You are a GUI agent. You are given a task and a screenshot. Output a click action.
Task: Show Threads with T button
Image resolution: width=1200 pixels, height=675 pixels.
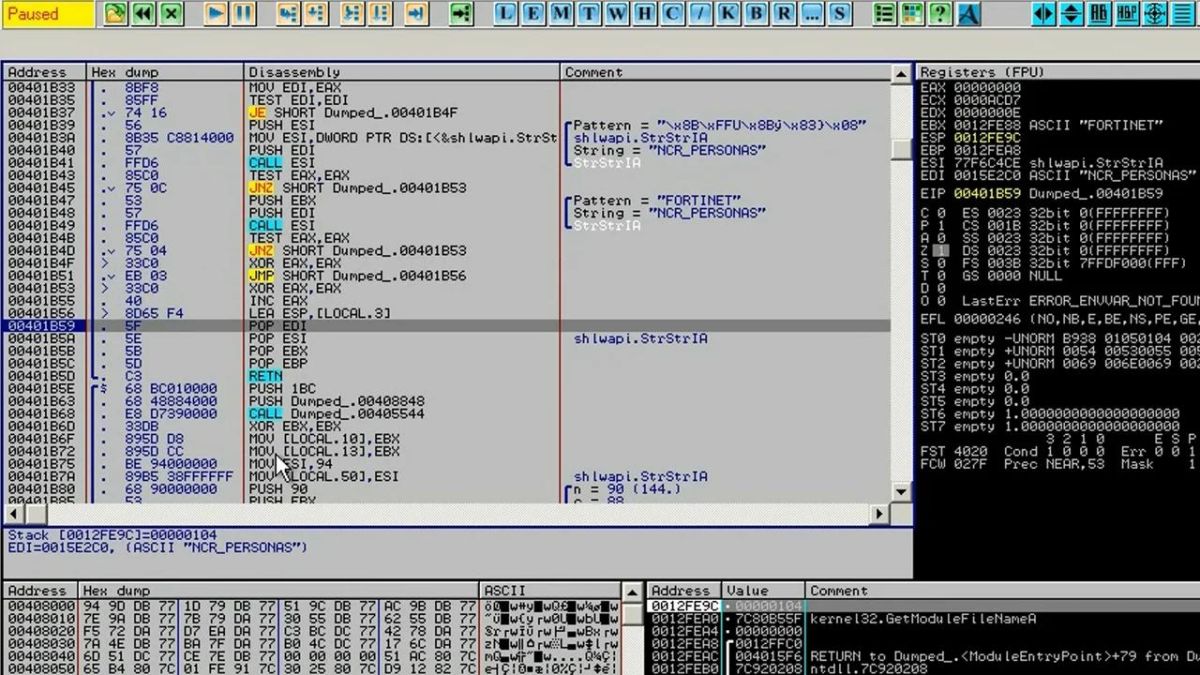591,14
